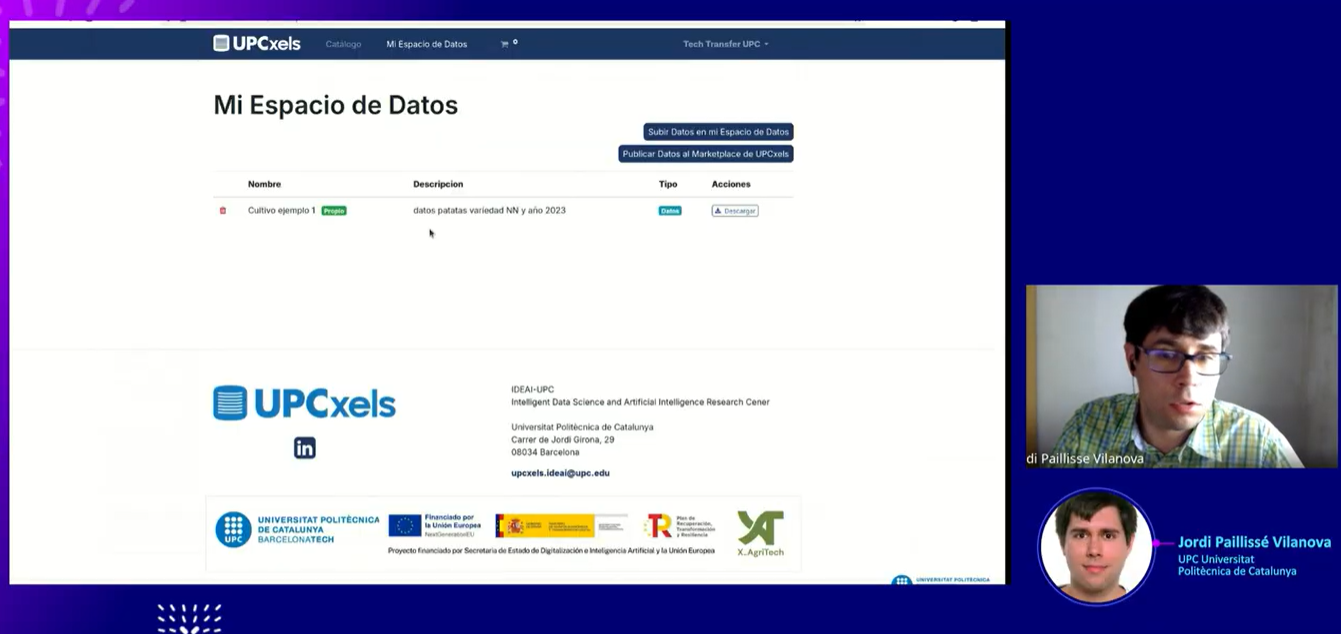Click the Plan de Recuperación logo

pos(680,525)
